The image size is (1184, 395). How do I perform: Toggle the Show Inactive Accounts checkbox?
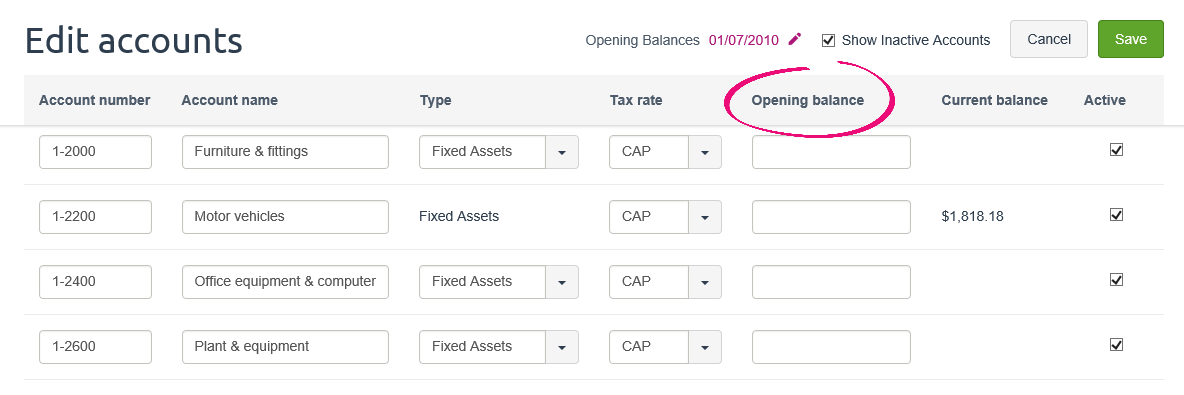click(828, 40)
